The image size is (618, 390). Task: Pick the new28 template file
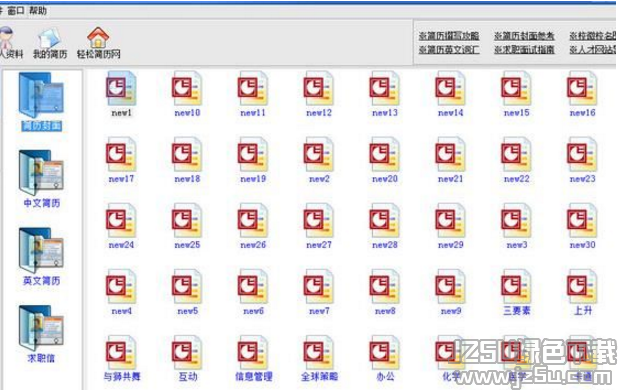385,227
